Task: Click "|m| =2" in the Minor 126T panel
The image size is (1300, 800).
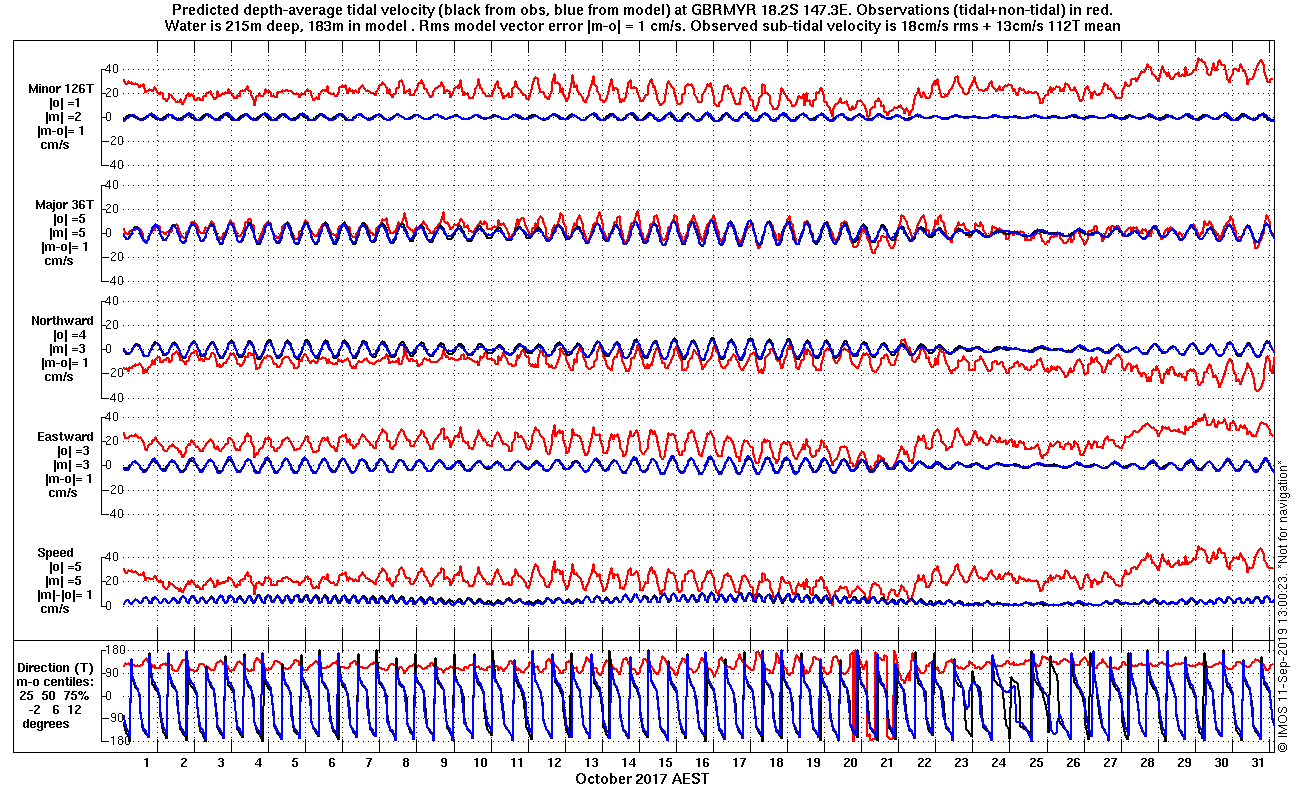Action: [63, 117]
